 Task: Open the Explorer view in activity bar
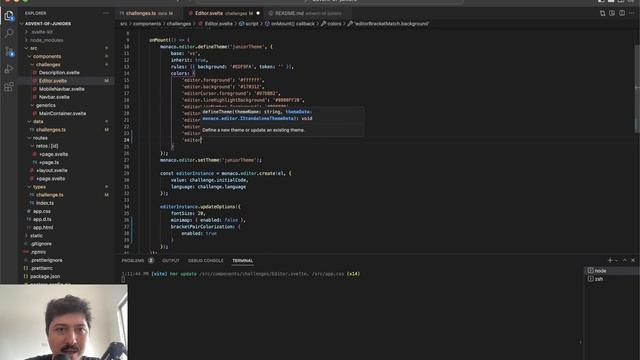9,16
